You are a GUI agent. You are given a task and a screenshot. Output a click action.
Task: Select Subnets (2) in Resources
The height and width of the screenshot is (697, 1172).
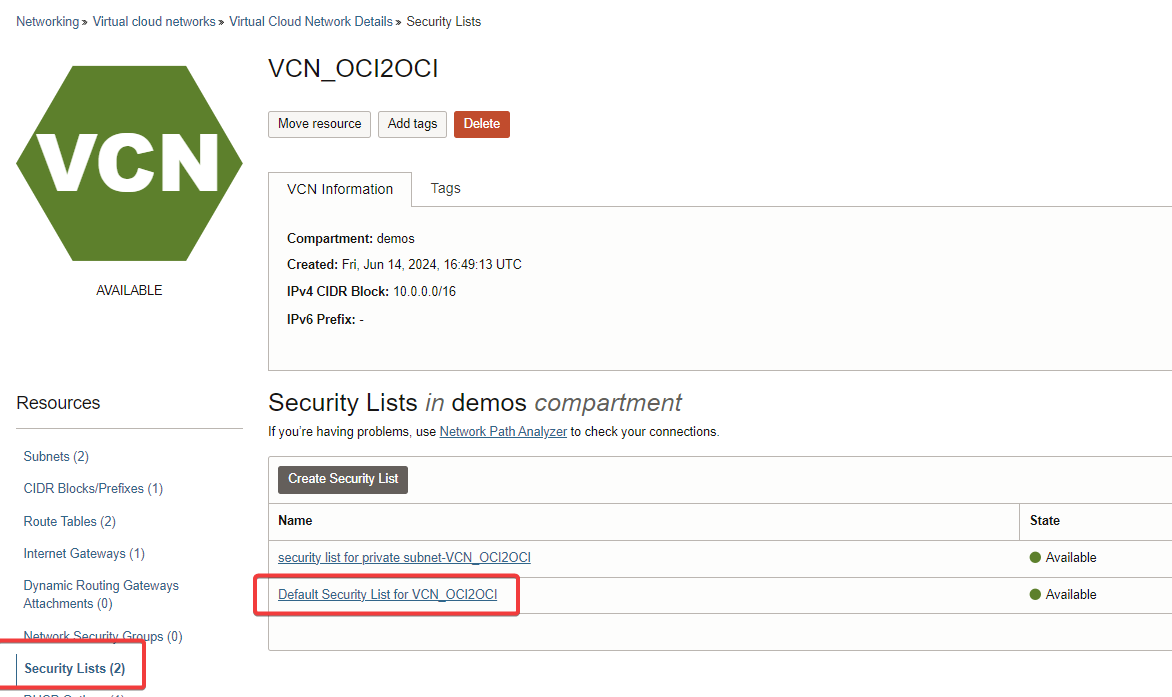(56, 456)
